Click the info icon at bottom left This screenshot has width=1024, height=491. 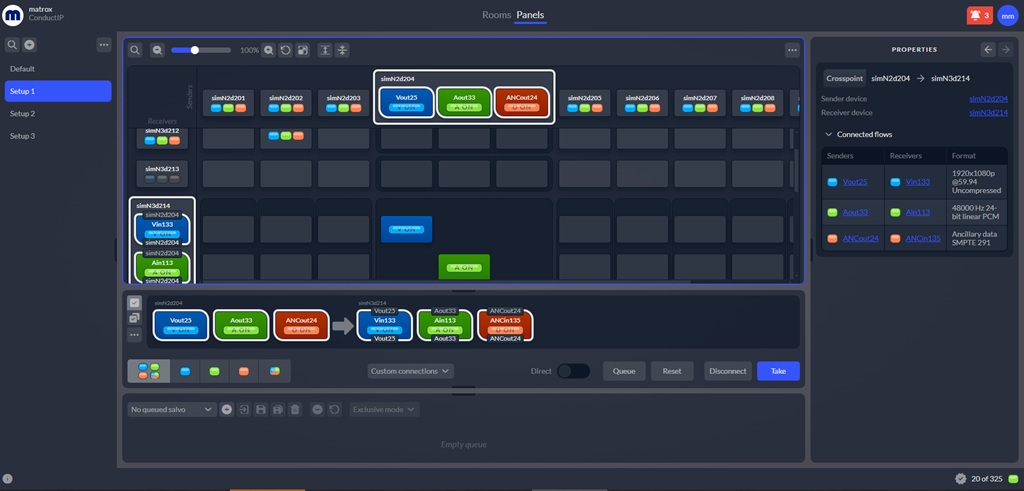[8, 479]
